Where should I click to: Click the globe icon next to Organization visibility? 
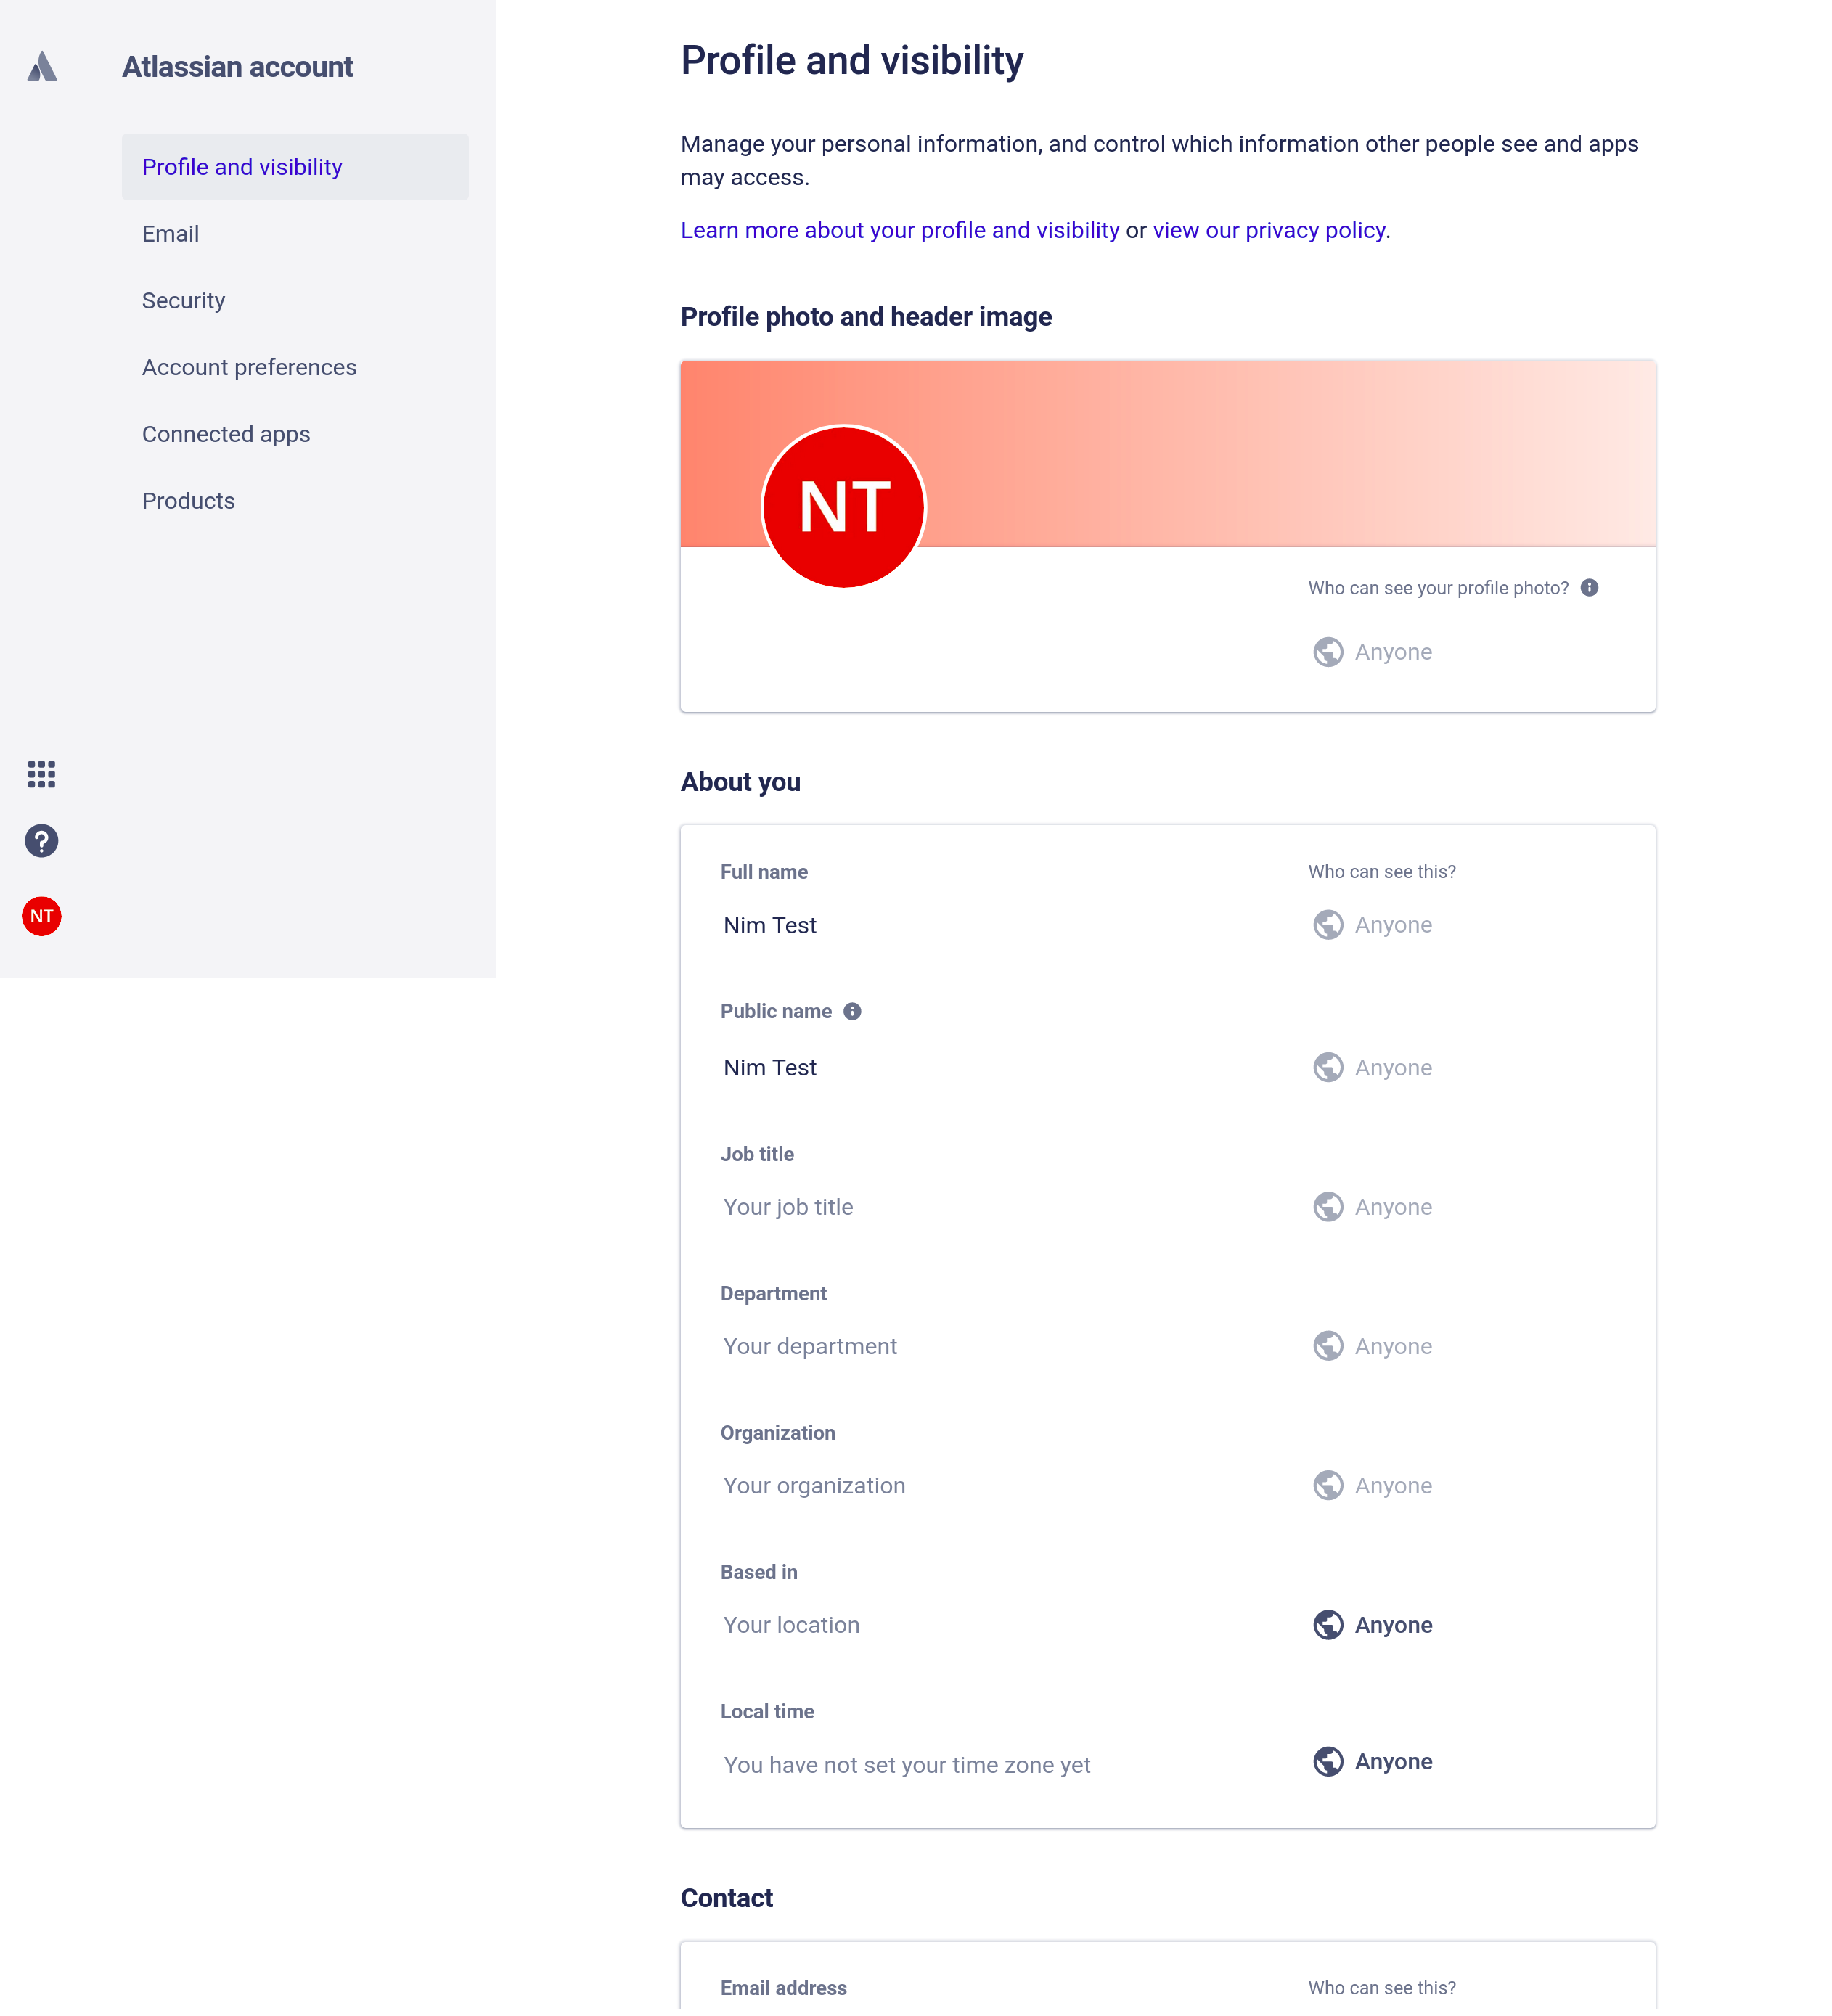(1327, 1485)
